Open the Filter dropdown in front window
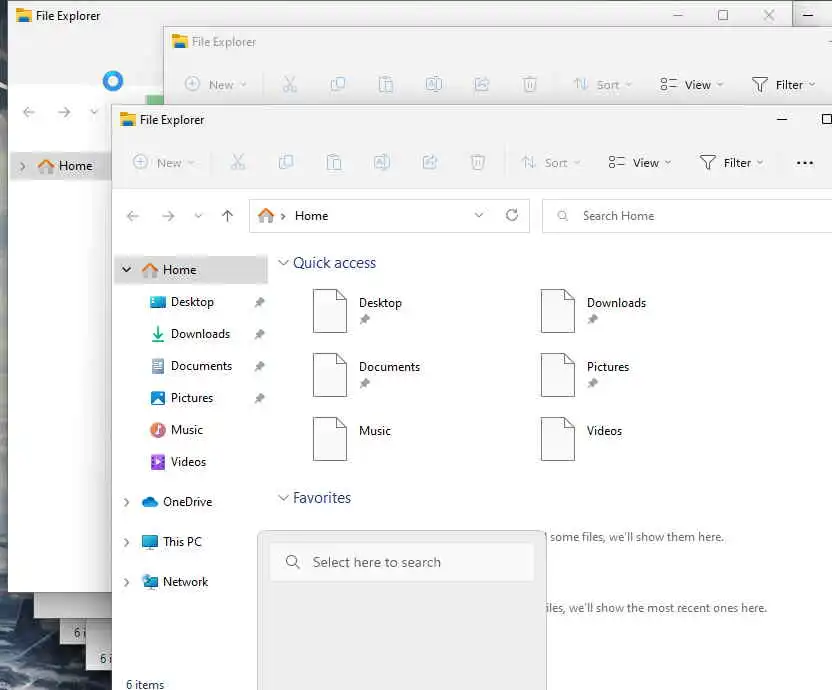Screen dimensions: 832x690 732,162
